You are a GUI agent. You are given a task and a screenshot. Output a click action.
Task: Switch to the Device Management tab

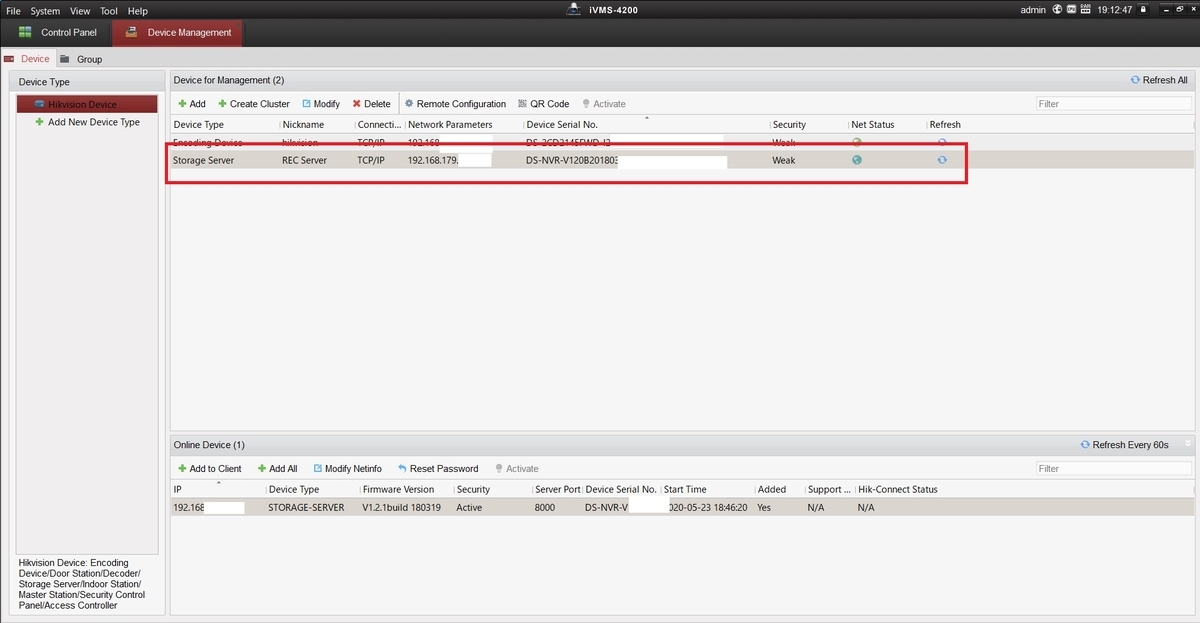(177, 33)
